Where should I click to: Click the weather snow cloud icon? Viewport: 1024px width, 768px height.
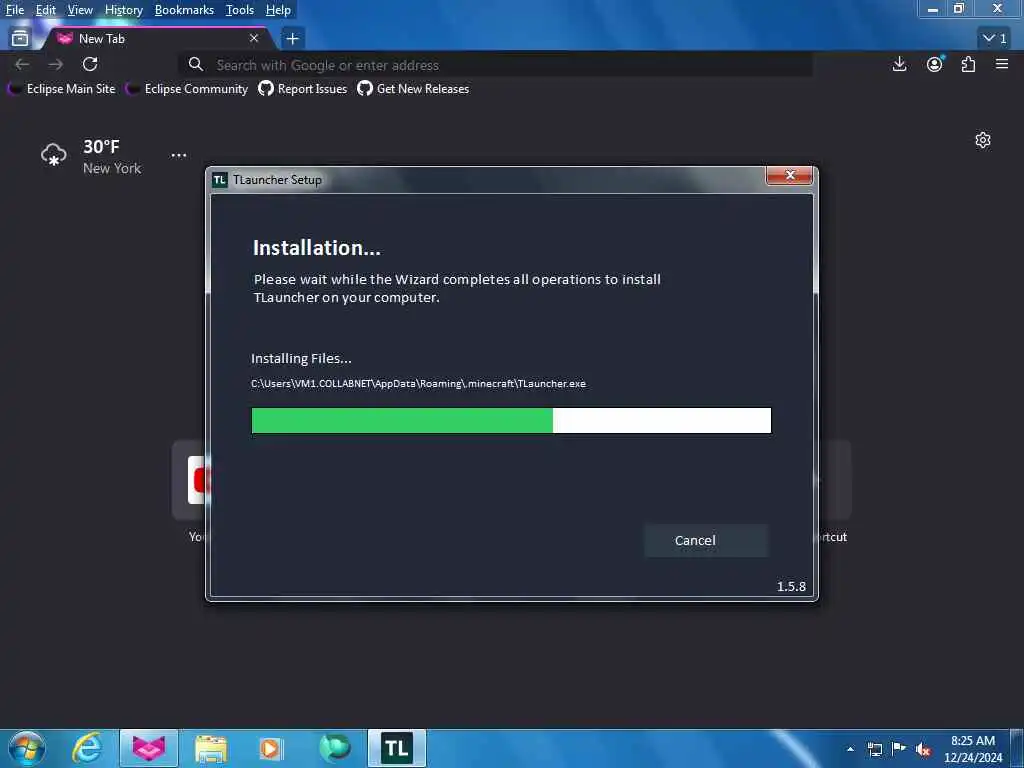pos(54,155)
